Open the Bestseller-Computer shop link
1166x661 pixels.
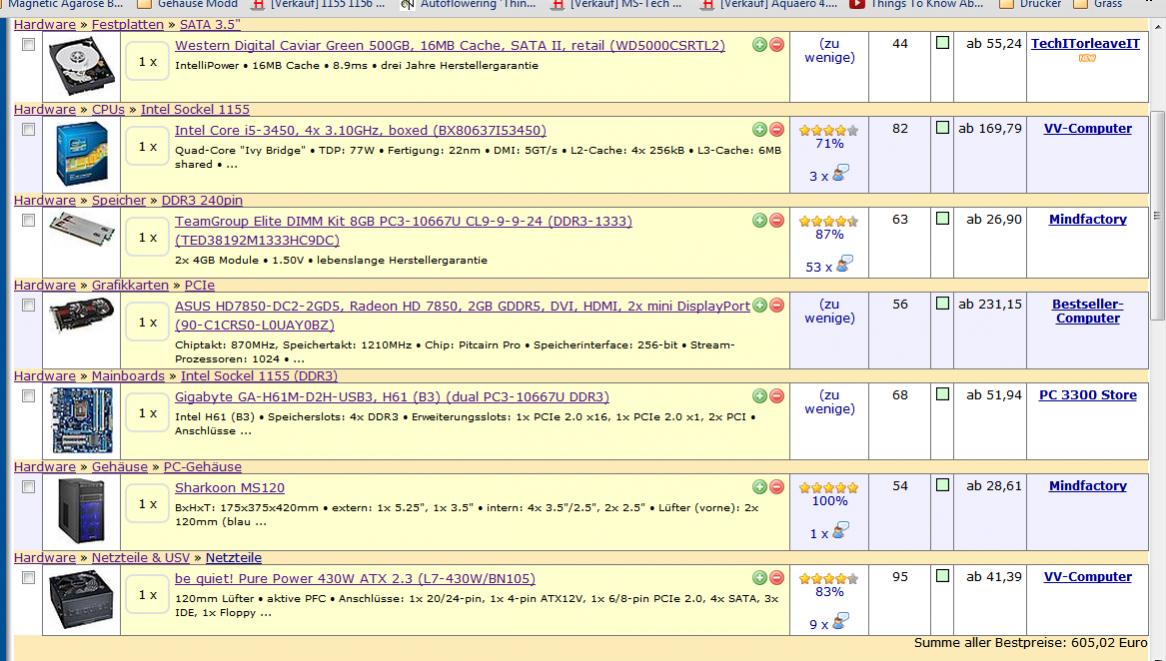1087,311
